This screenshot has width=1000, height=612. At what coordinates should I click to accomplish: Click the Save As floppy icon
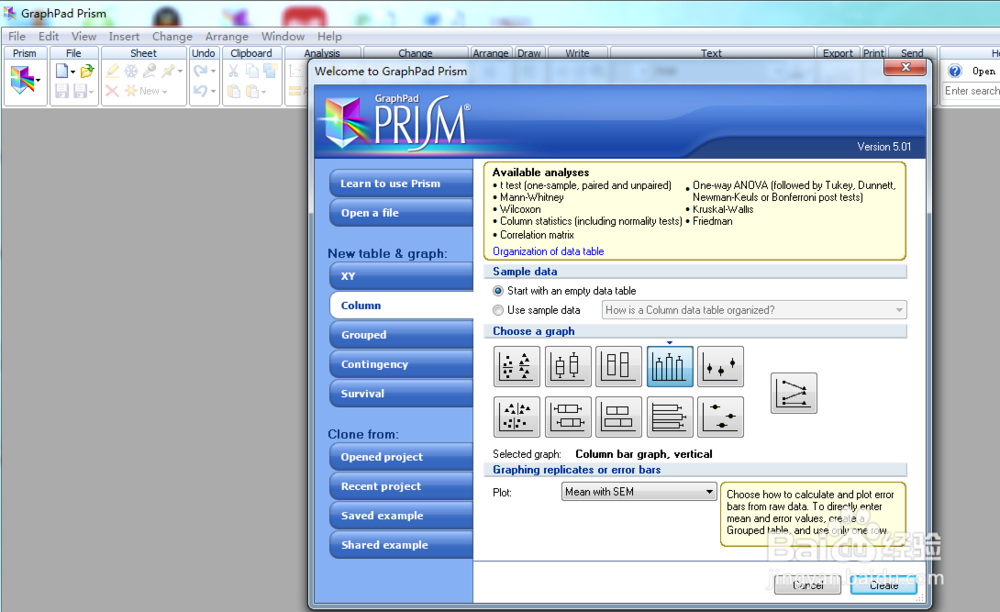(x=80, y=91)
